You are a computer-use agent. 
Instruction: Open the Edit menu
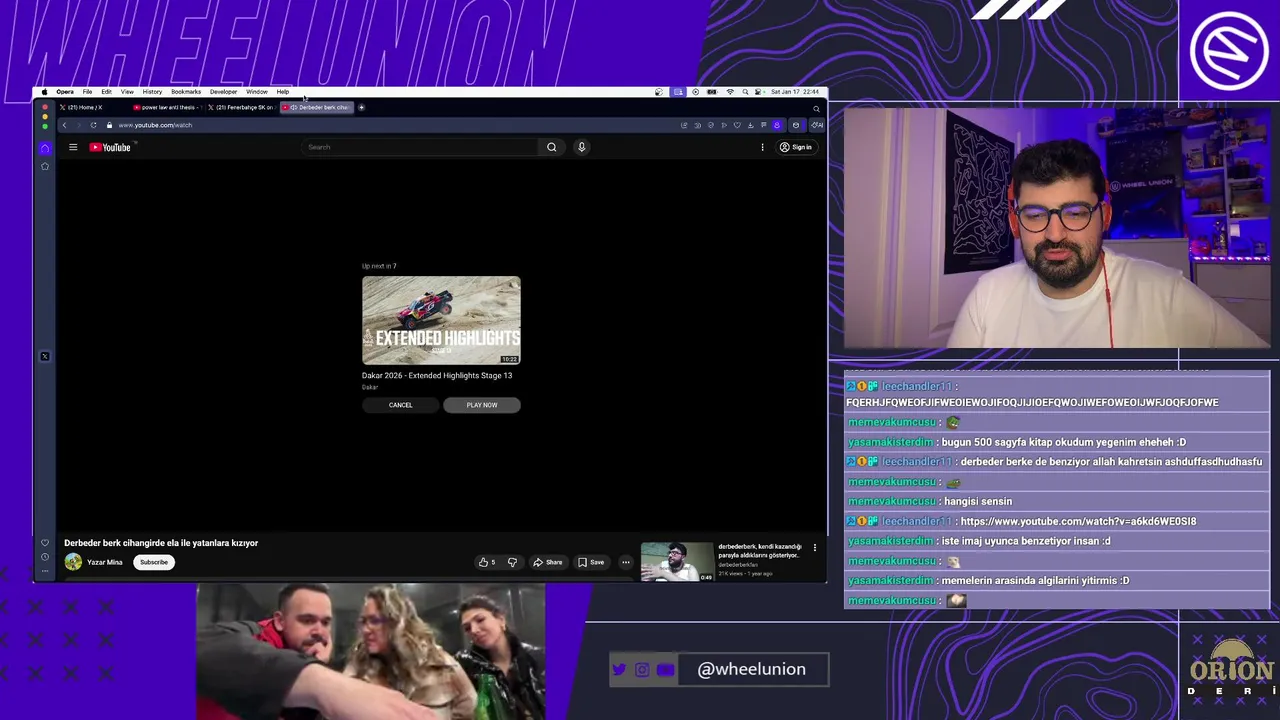pyautogui.click(x=106, y=92)
